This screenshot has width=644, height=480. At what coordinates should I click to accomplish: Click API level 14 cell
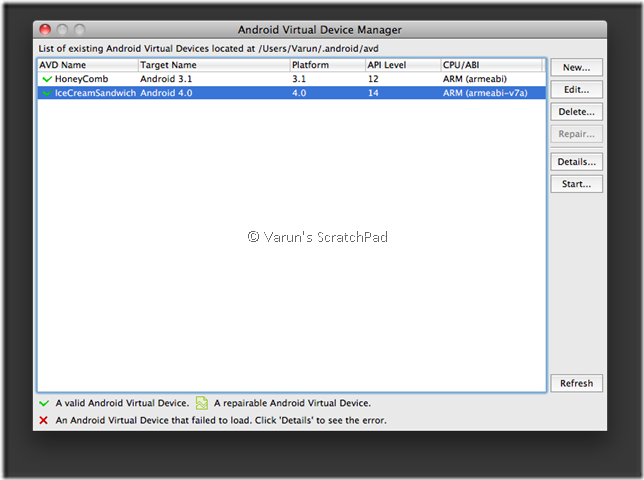point(373,93)
